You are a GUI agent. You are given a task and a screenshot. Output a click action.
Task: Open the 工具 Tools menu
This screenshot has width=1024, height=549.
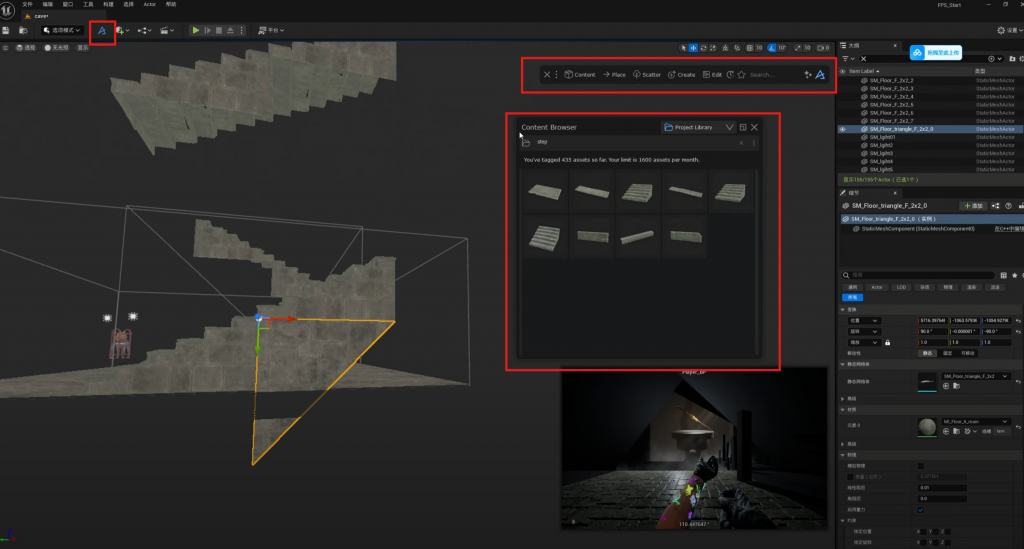[88, 5]
